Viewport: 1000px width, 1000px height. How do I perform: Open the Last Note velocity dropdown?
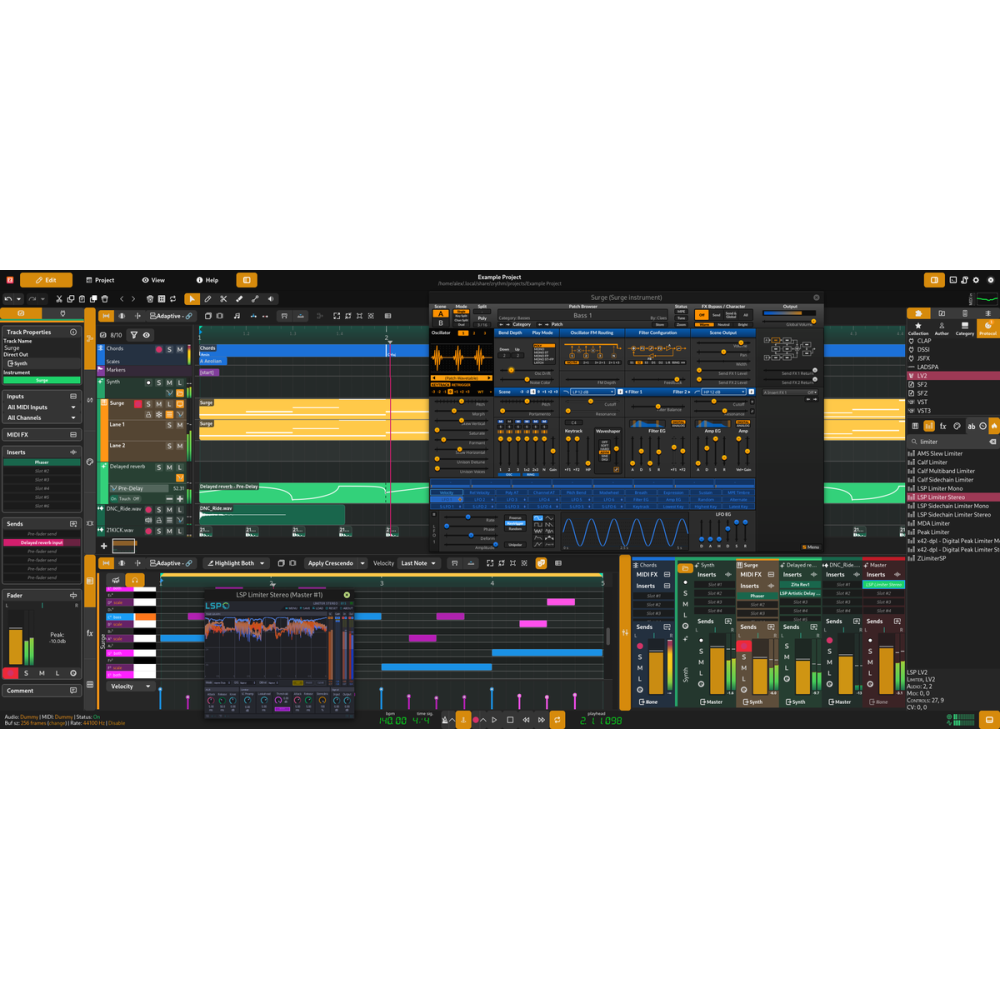click(x=416, y=563)
